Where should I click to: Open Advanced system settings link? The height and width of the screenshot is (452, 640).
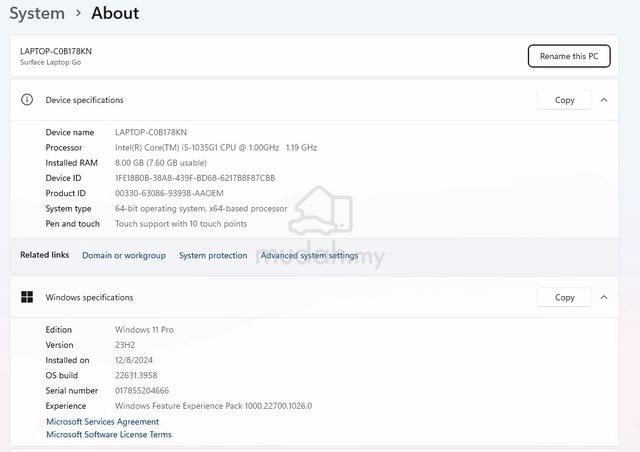click(309, 255)
